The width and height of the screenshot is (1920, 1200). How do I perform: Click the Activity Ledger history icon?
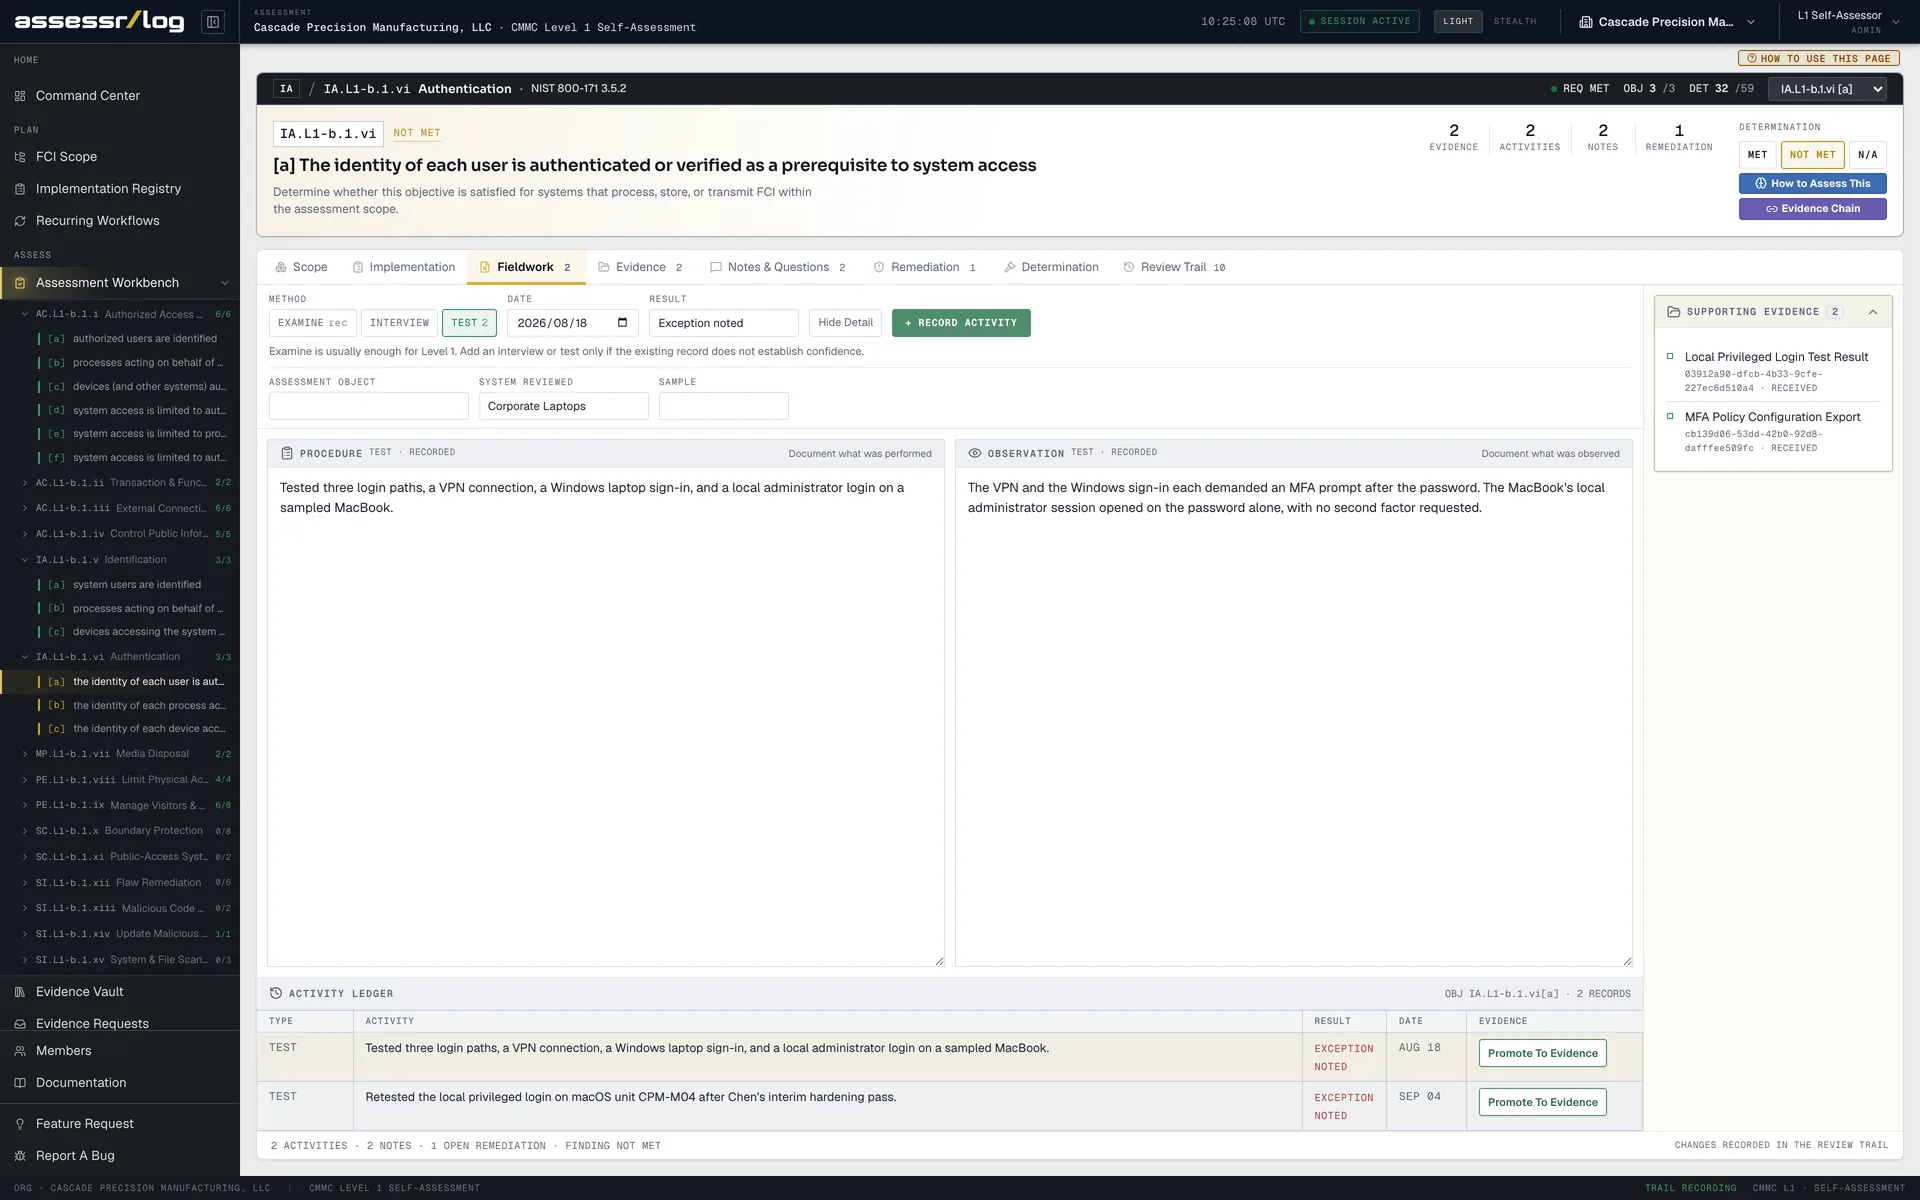(276, 993)
